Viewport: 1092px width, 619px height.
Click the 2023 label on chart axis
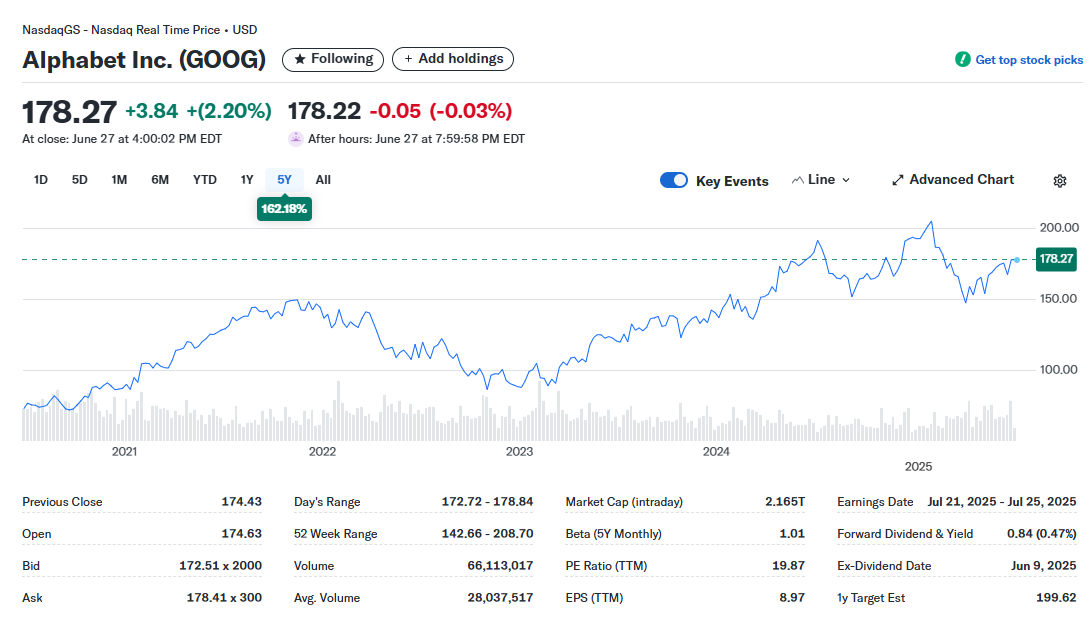pos(519,451)
